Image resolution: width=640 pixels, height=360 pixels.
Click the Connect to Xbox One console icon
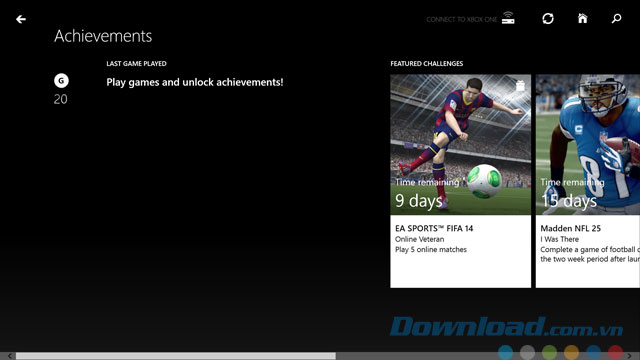pyautogui.click(x=508, y=18)
